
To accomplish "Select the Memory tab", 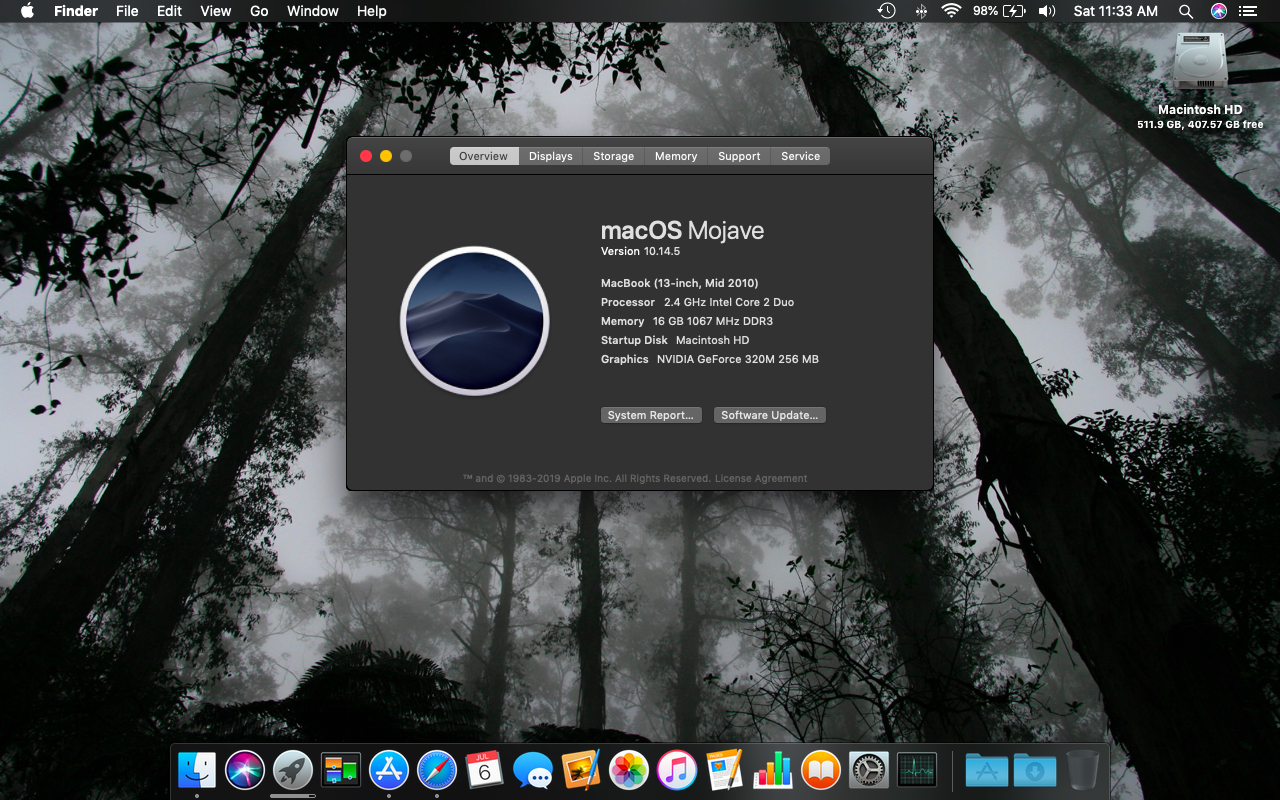I will point(676,156).
